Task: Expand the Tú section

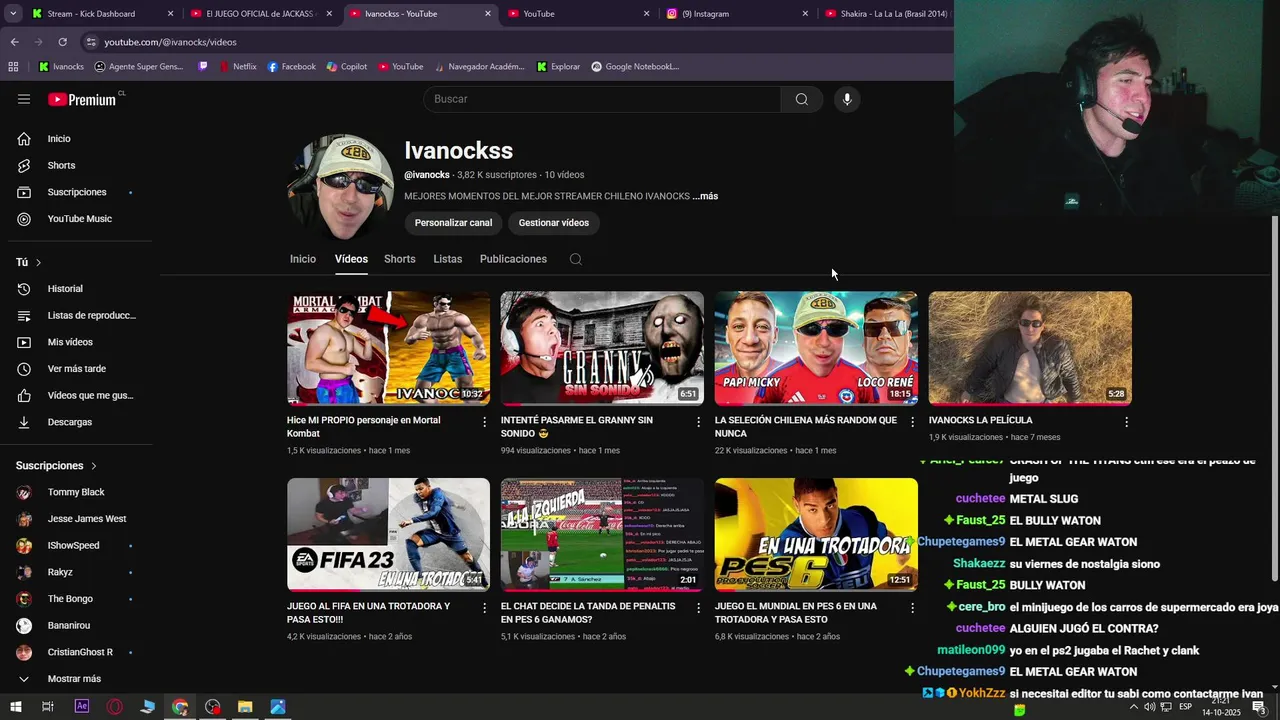Action: (29, 262)
